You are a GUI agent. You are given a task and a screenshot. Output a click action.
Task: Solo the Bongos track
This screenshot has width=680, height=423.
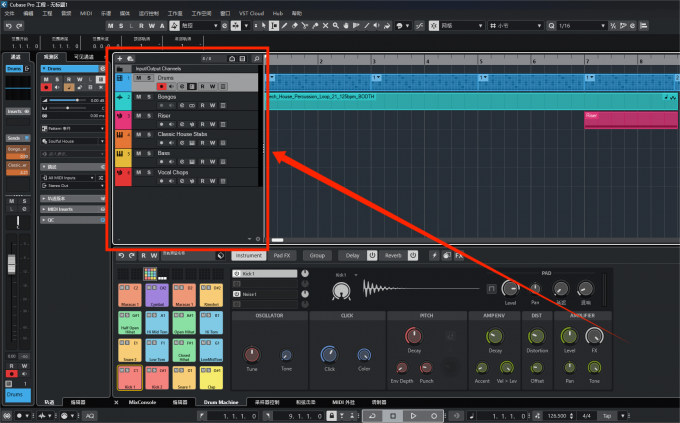tap(149, 97)
